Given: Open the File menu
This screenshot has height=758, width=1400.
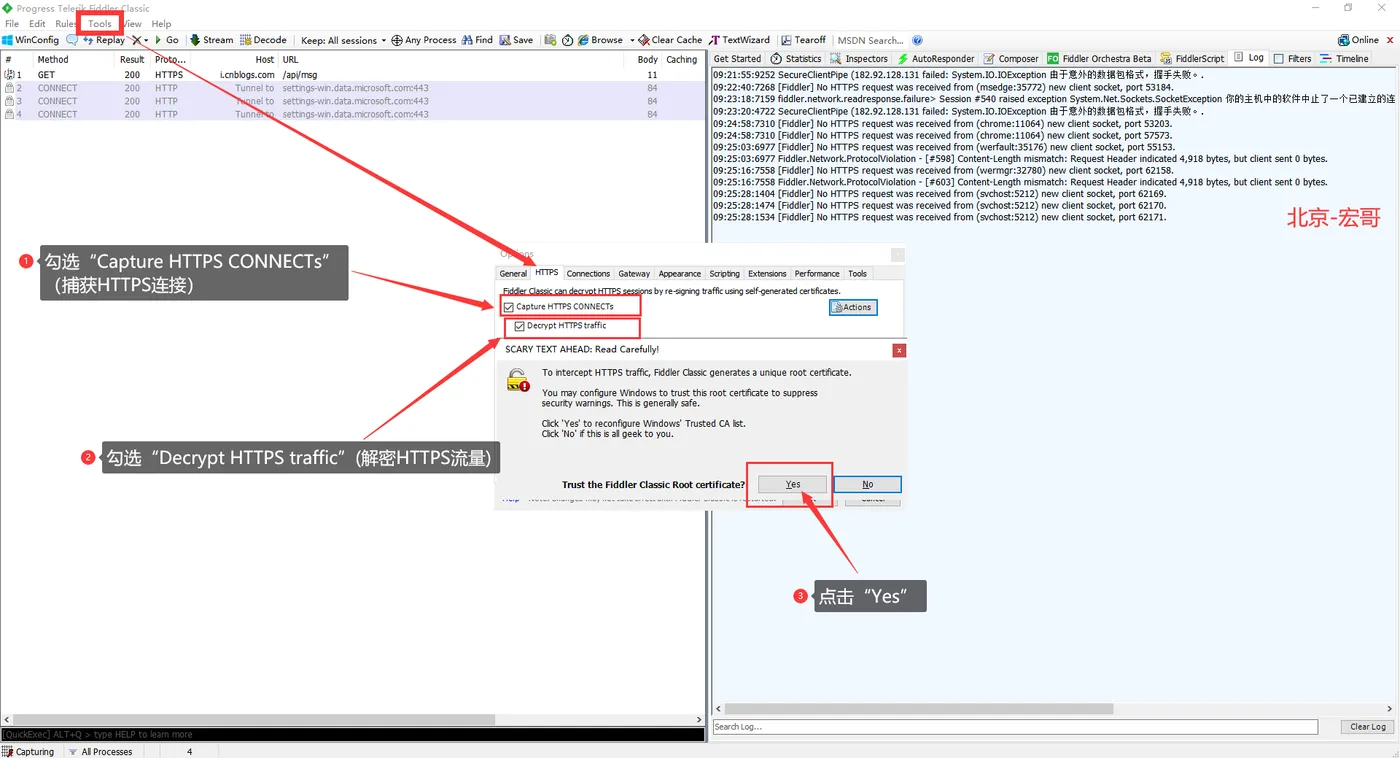Looking at the screenshot, I should [12, 23].
